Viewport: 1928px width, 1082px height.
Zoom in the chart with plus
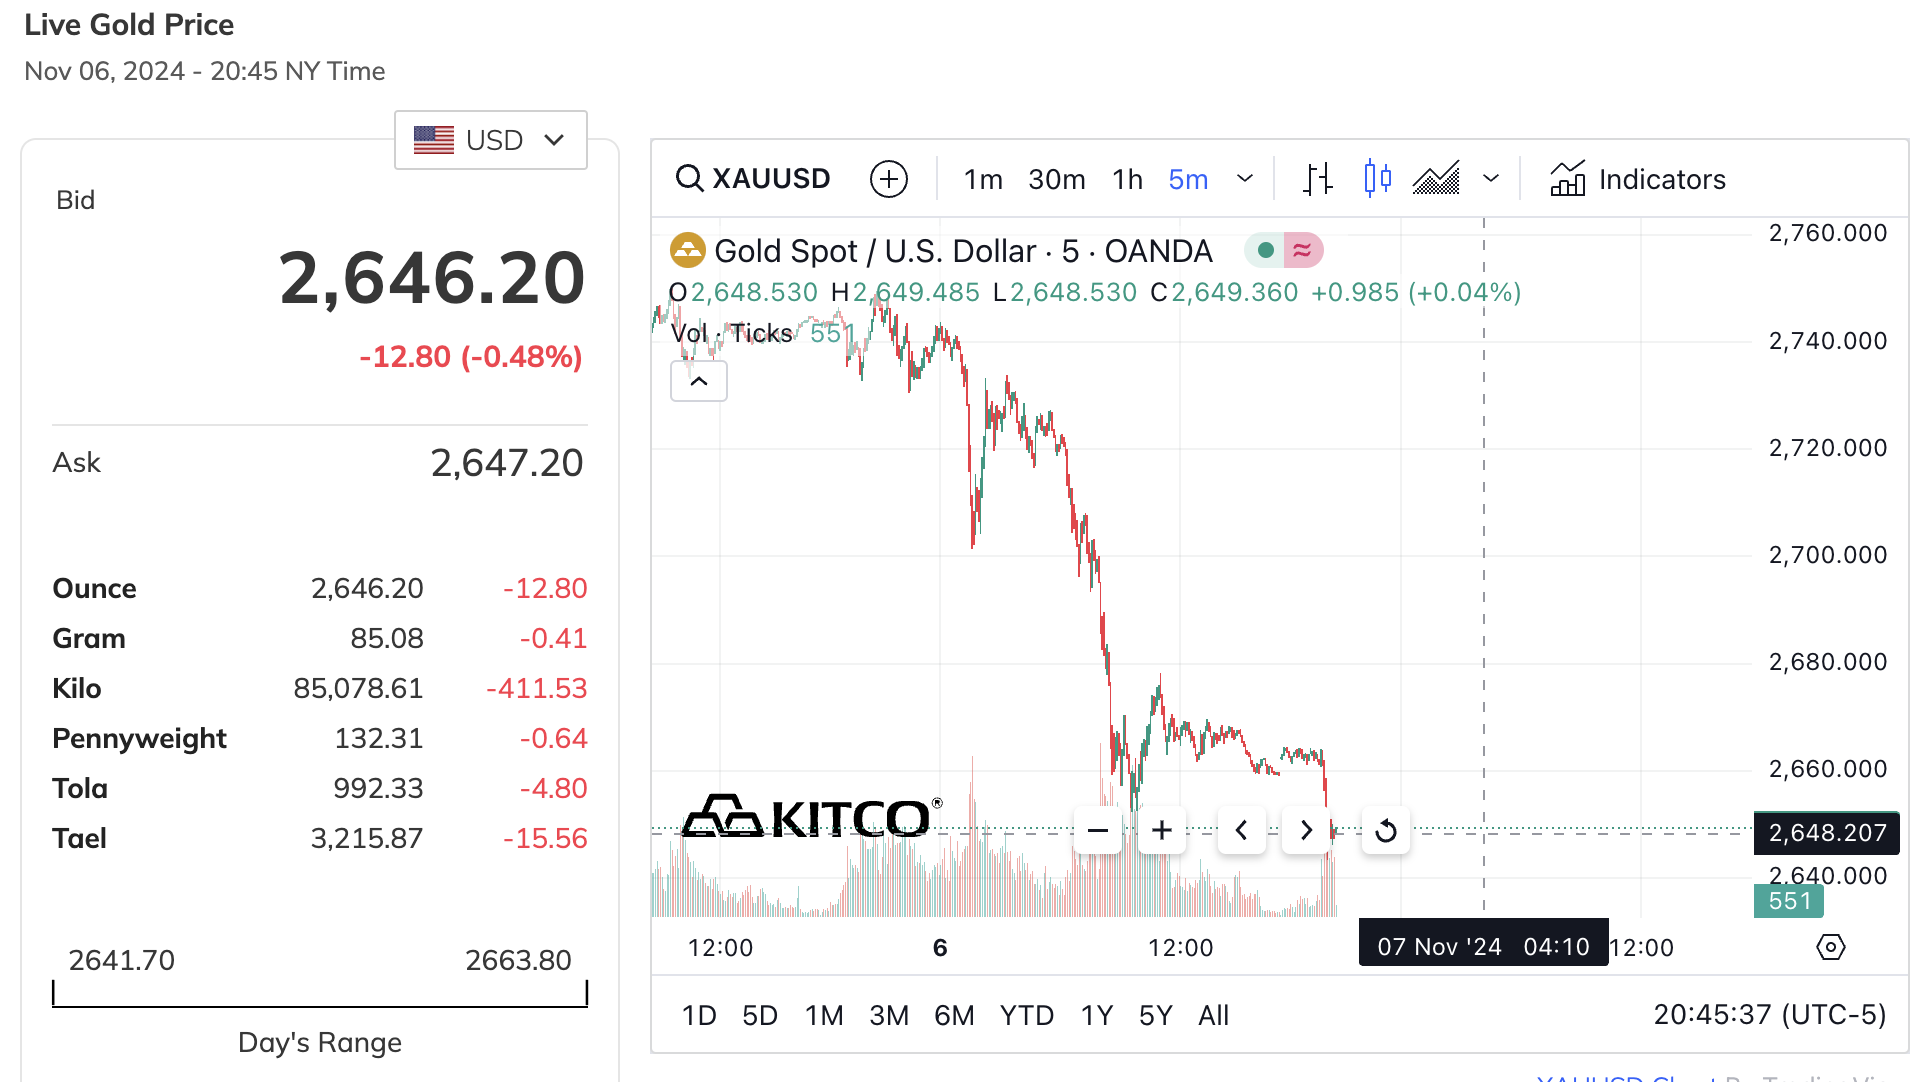1162,830
